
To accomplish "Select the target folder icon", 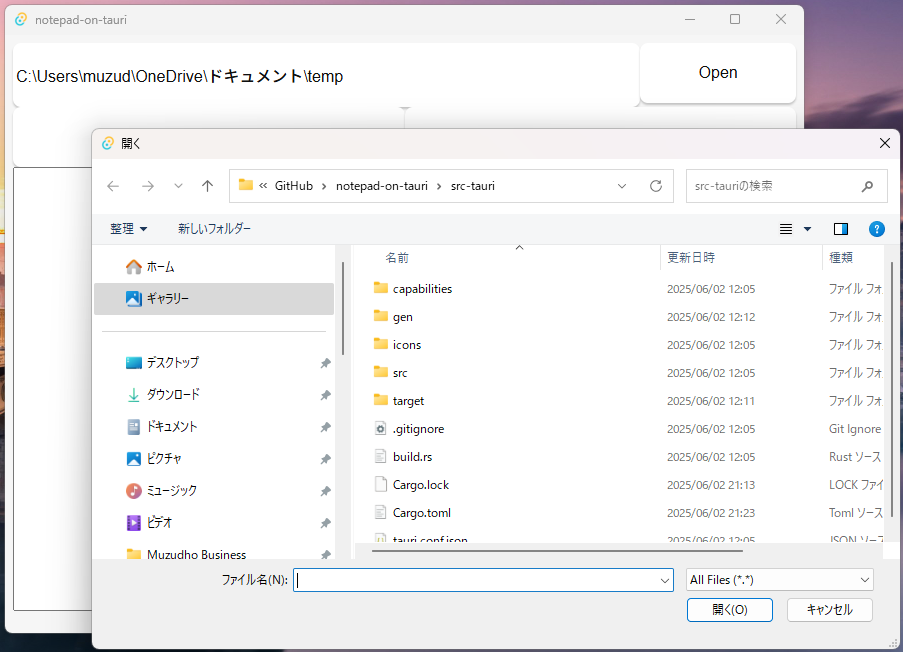I will tap(380, 400).
